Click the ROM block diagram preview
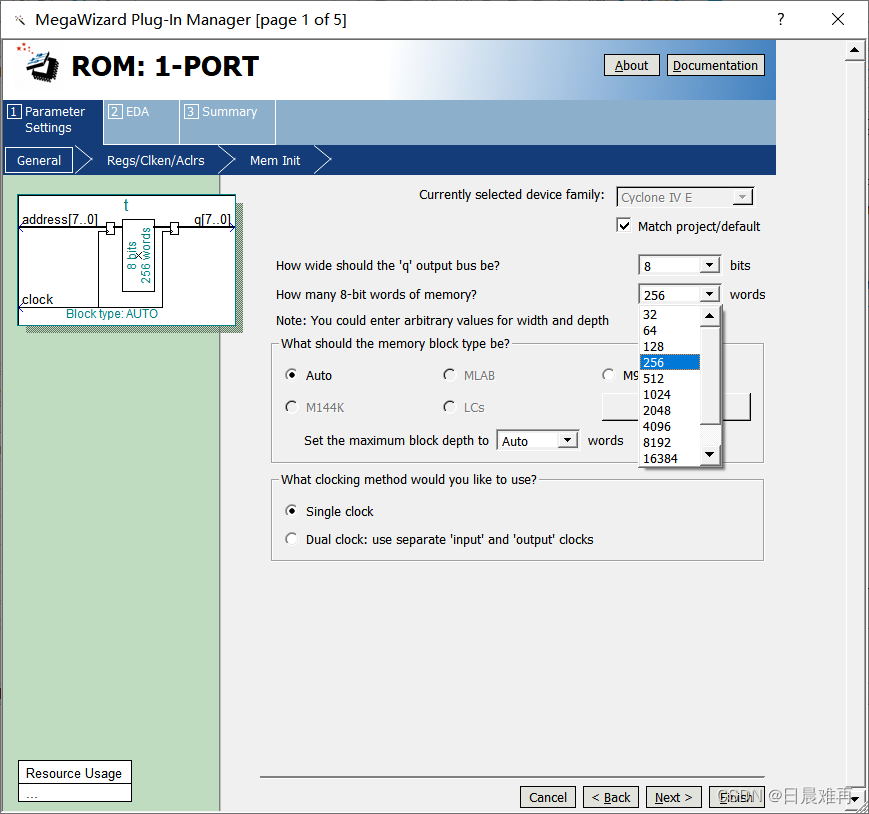 [127, 260]
